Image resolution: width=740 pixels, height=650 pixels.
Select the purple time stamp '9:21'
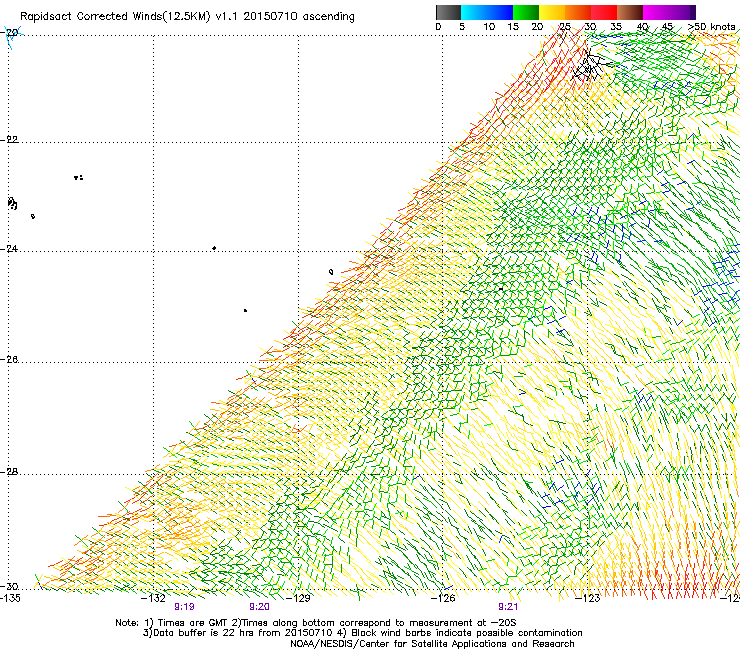508,607
